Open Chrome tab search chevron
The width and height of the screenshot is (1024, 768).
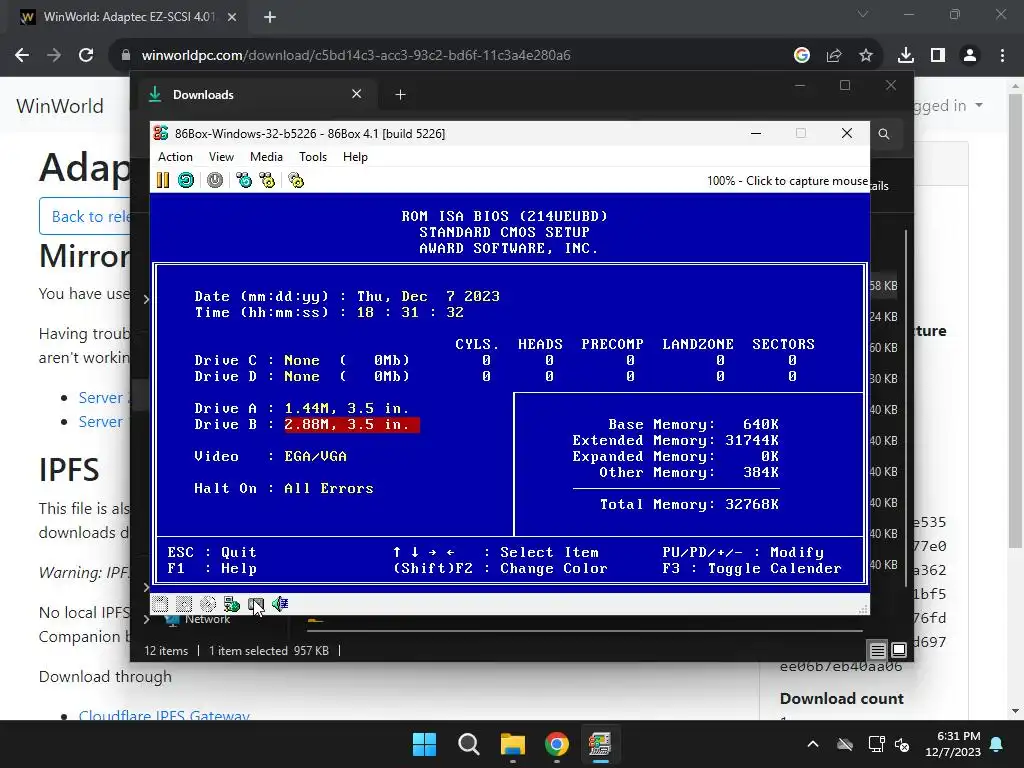[x=863, y=14]
